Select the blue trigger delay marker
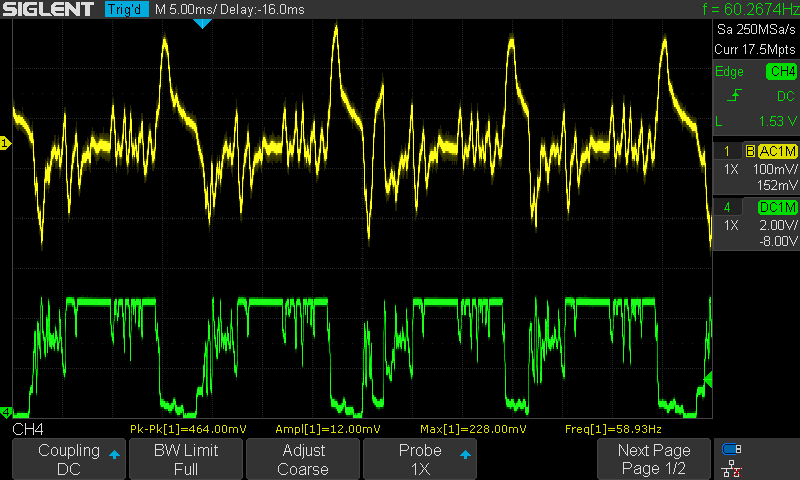 tap(202, 23)
